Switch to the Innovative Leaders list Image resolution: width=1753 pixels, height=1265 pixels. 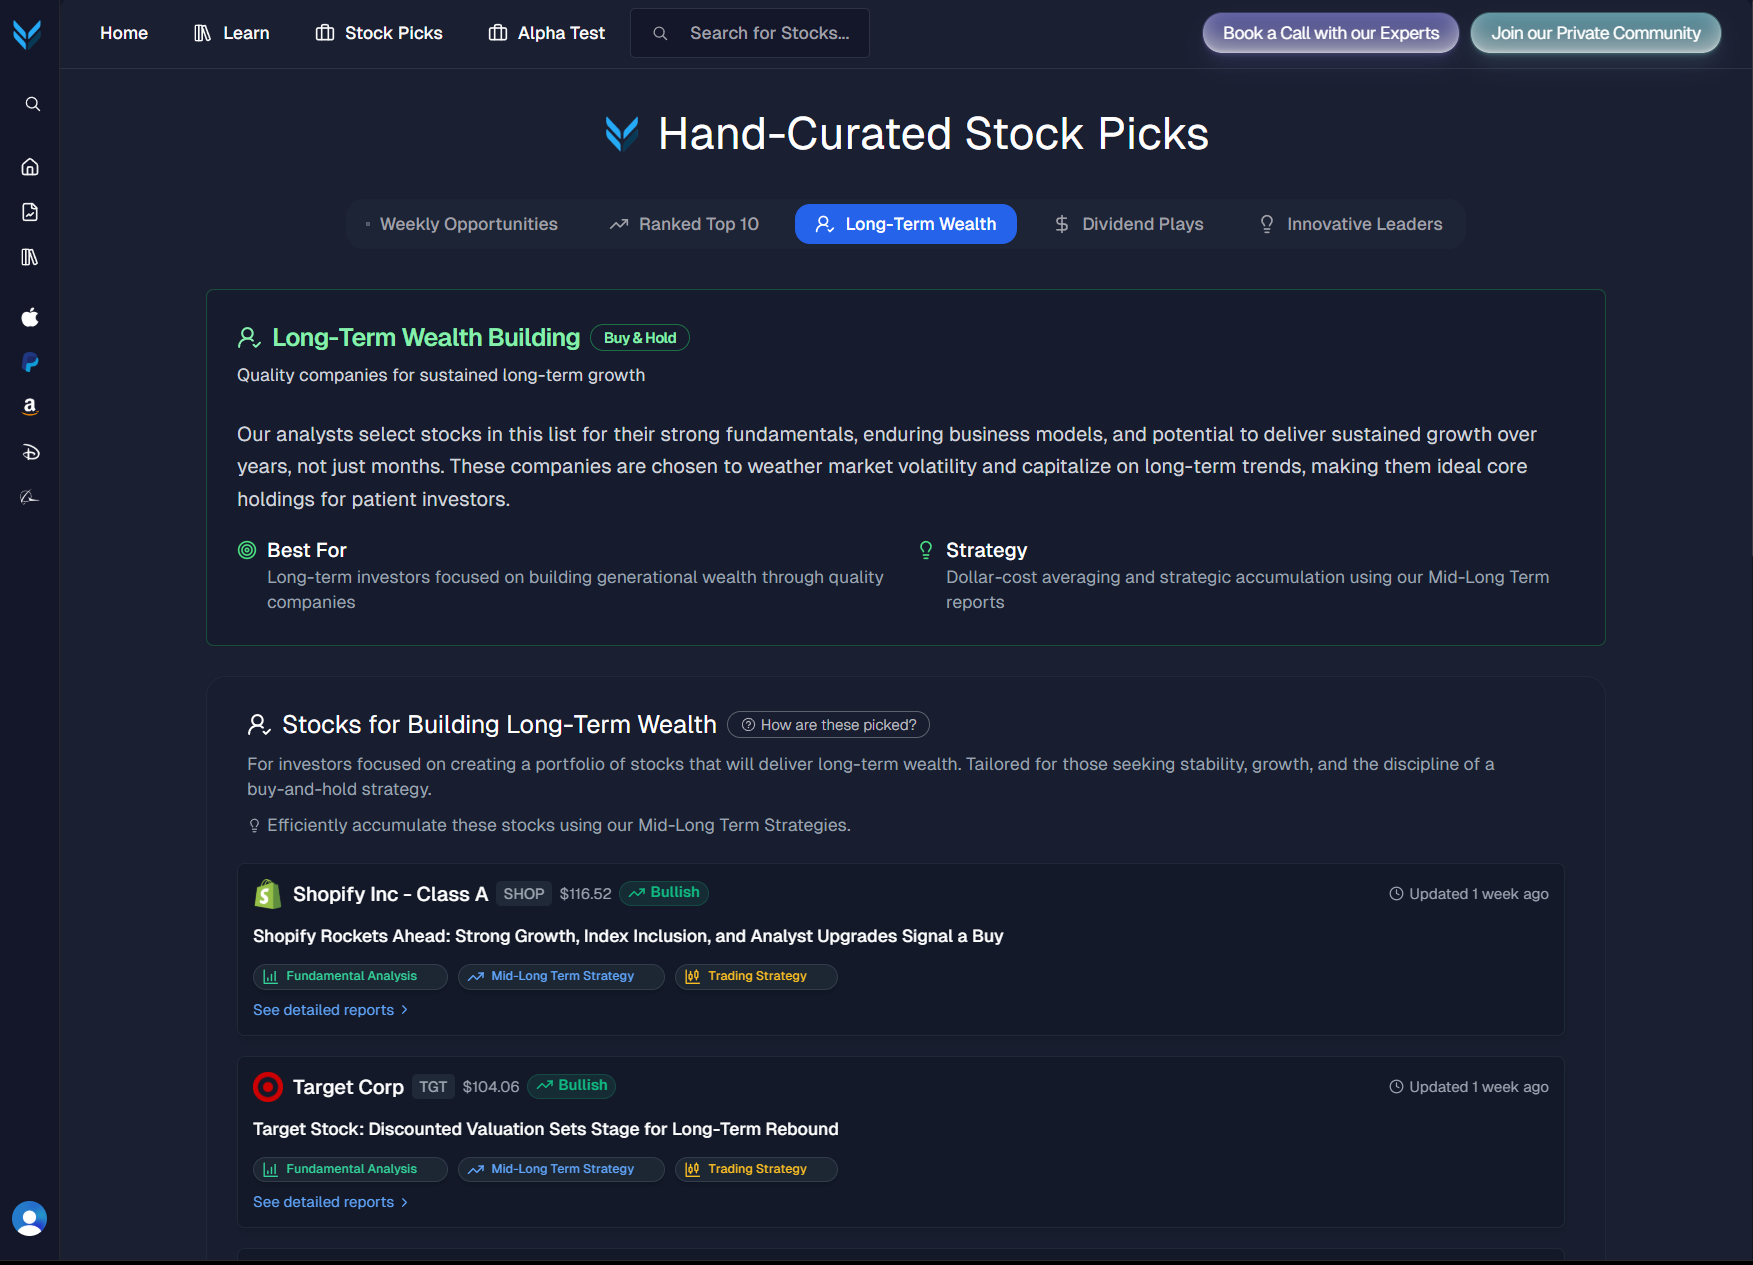coord(1350,223)
